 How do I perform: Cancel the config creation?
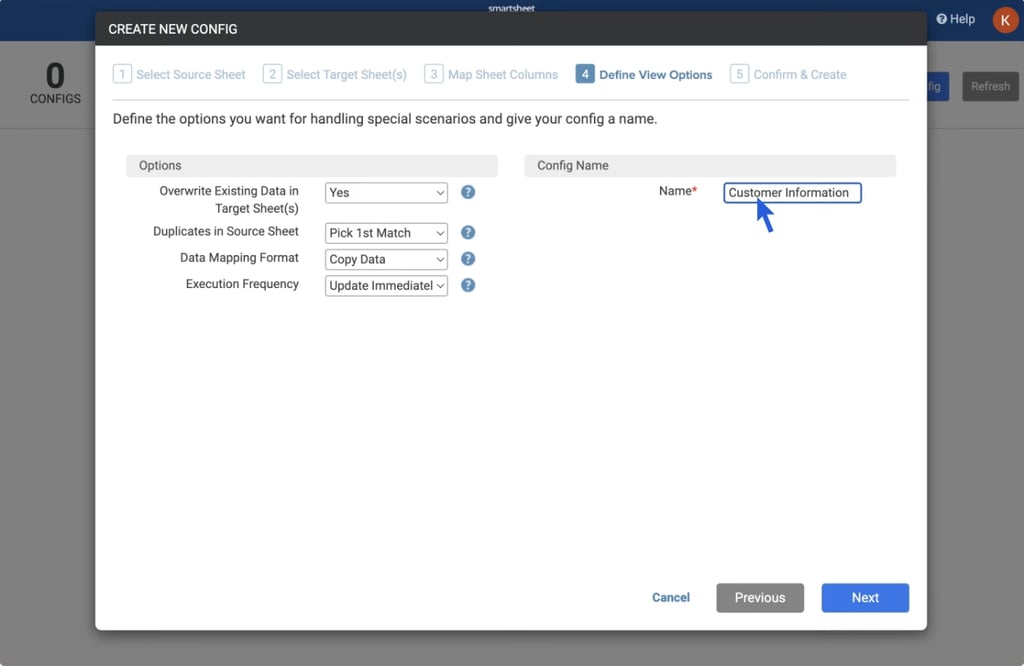click(x=670, y=597)
